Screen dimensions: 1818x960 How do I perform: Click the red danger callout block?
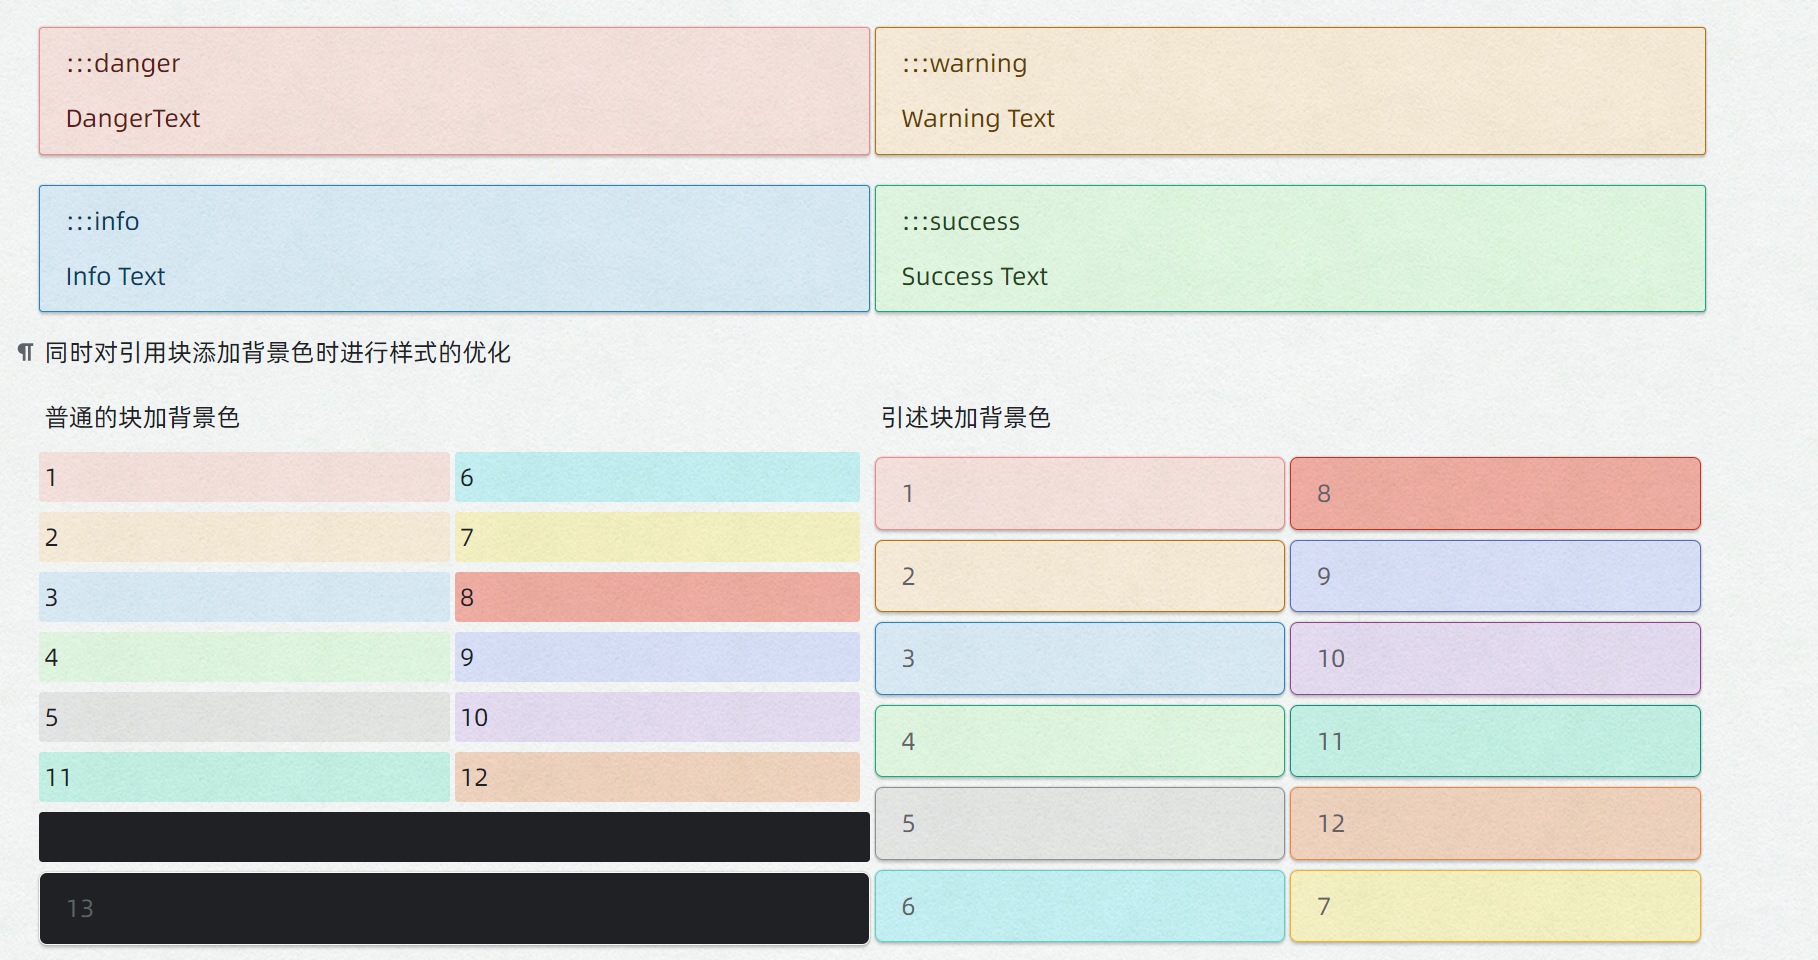[x=454, y=91]
